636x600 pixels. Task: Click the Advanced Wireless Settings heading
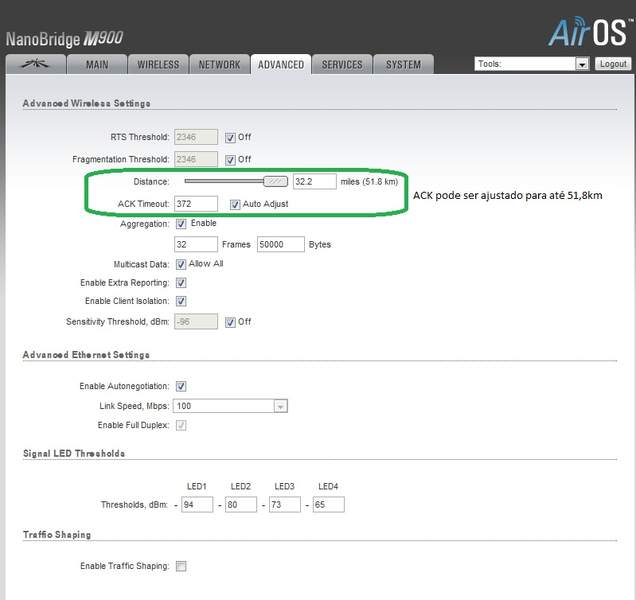86,103
